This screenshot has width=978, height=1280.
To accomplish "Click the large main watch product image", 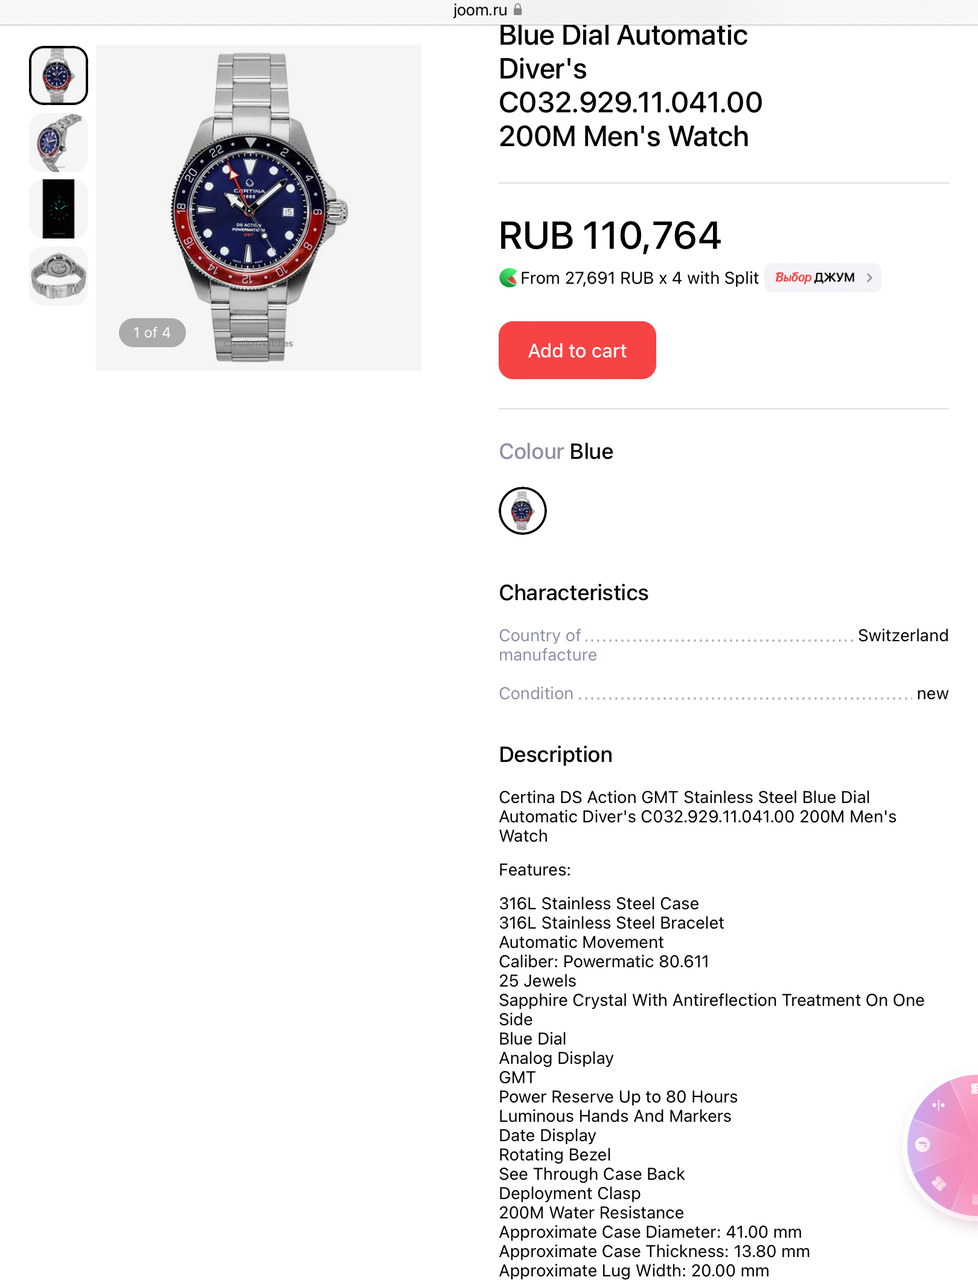I will [x=258, y=207].
